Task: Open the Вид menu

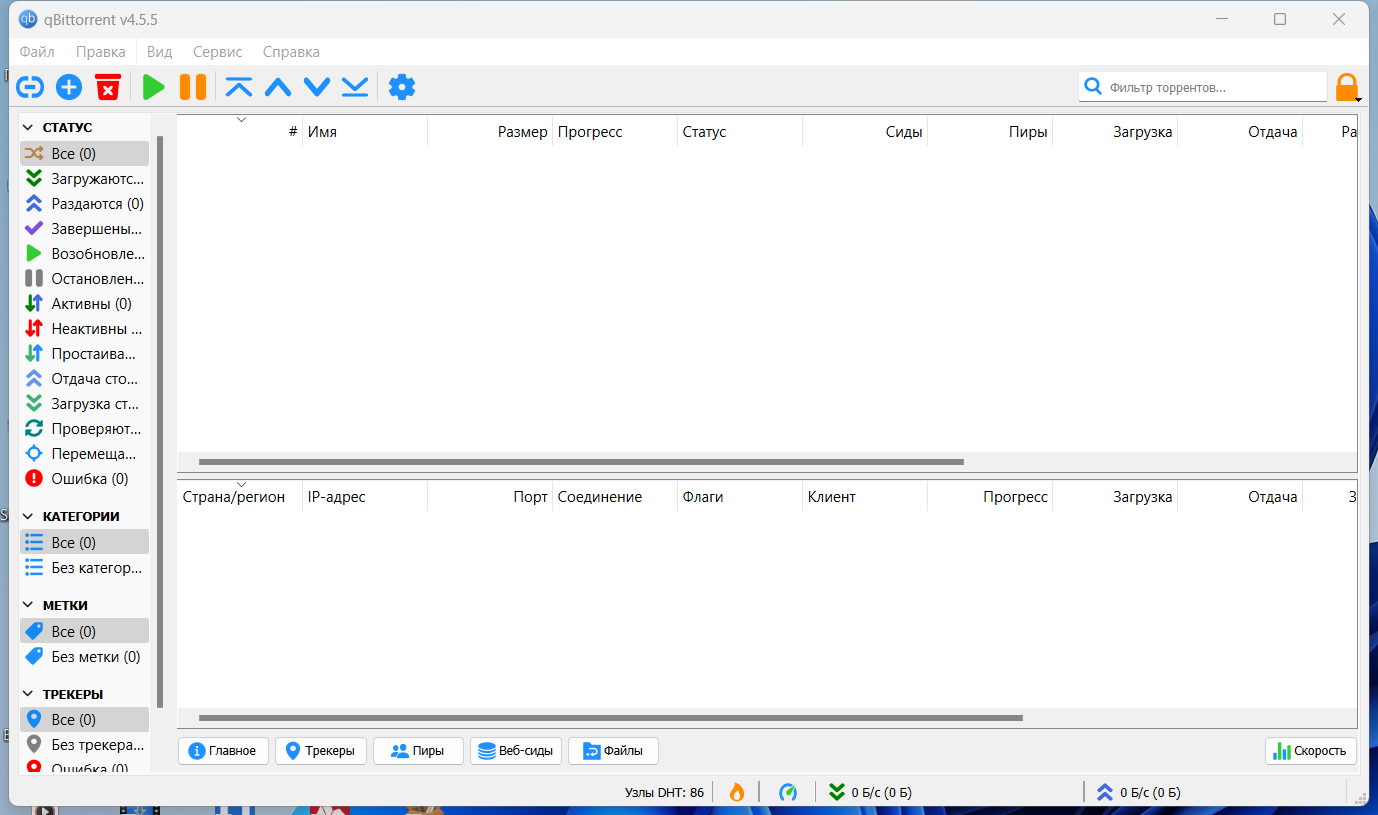Action: 159,52
